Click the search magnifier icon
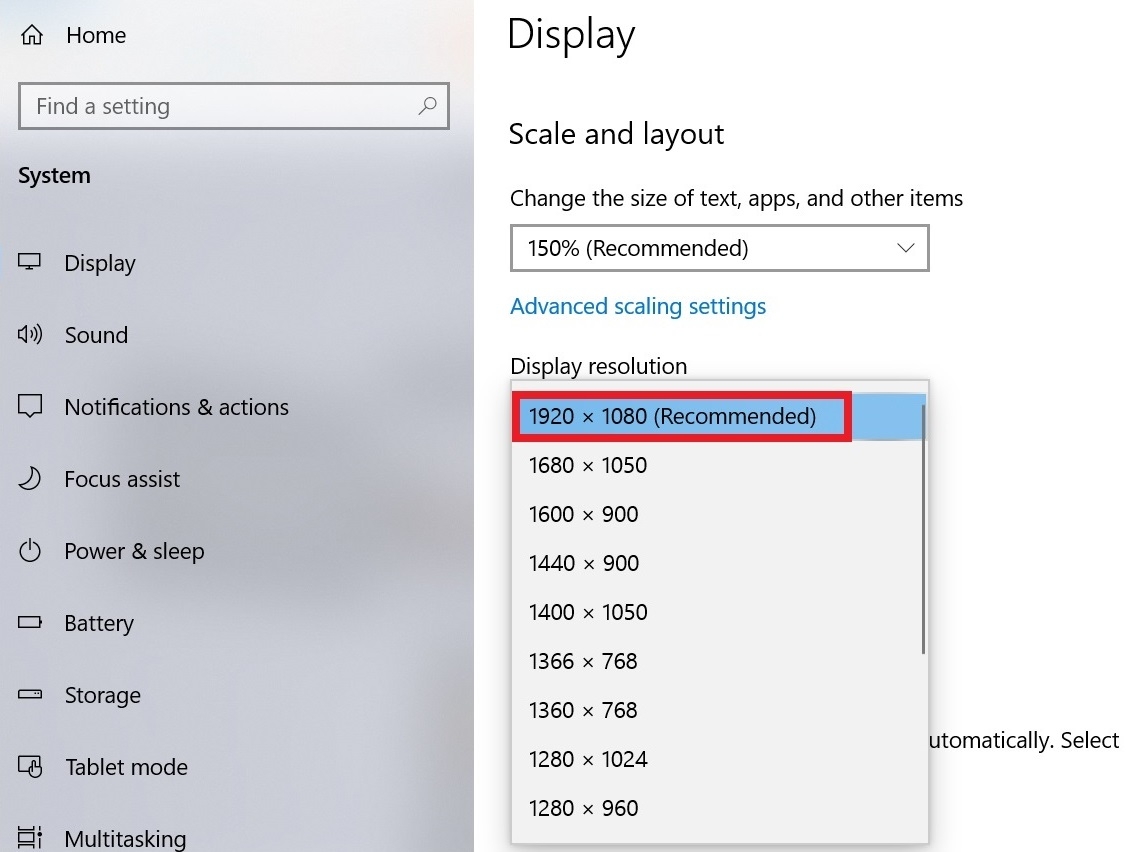Screen dimensions: 1144x852 (428, 106)
